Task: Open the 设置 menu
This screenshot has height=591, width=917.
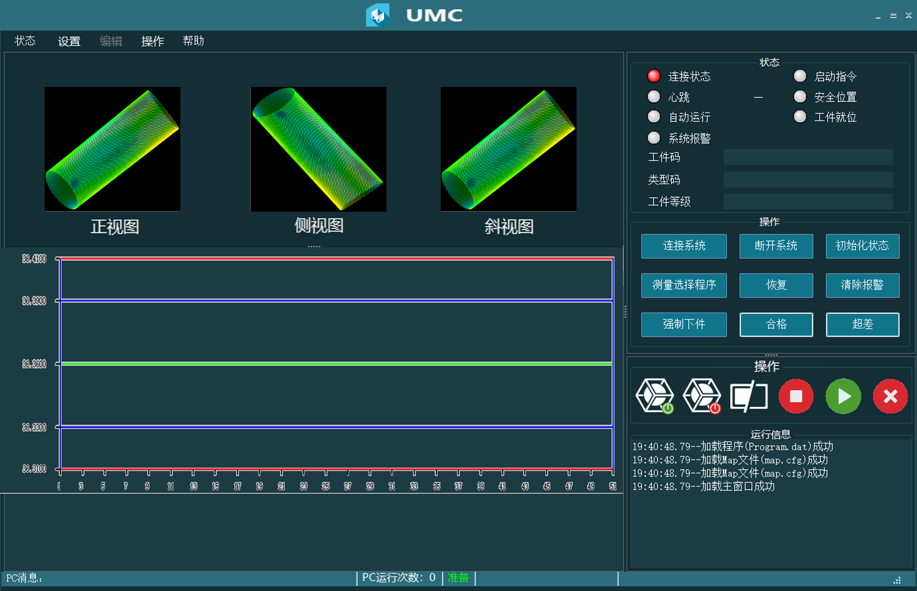Action: pos(69,41)
